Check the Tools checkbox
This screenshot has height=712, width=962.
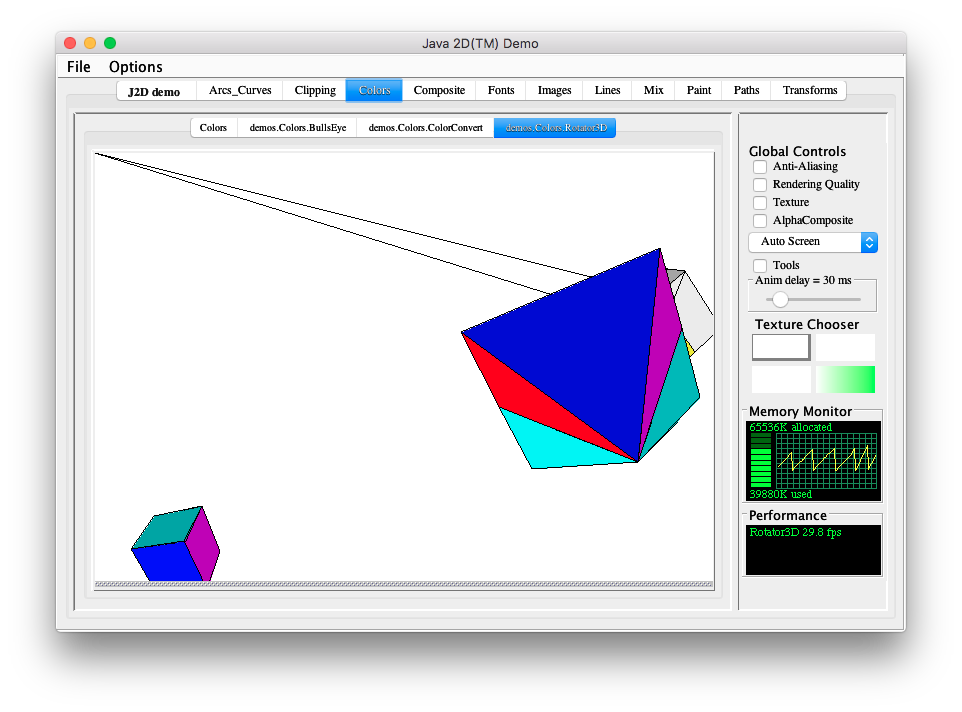760,266
